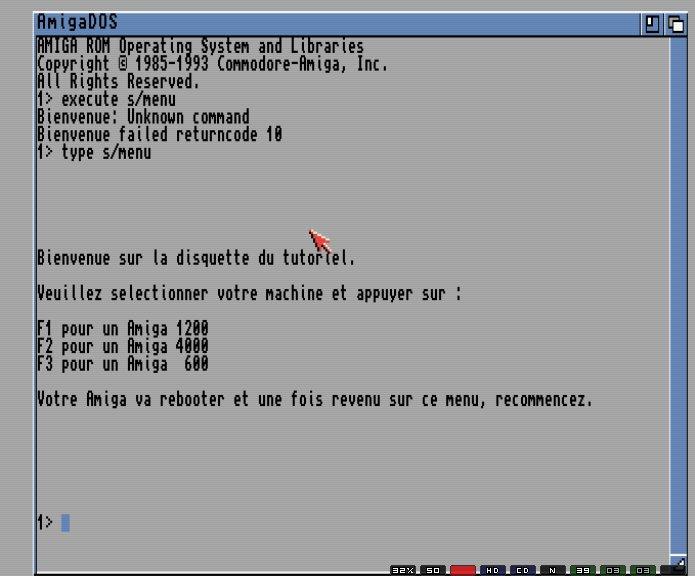Click the N status indicator
The image size is (695, 576).
click(553, 570)
